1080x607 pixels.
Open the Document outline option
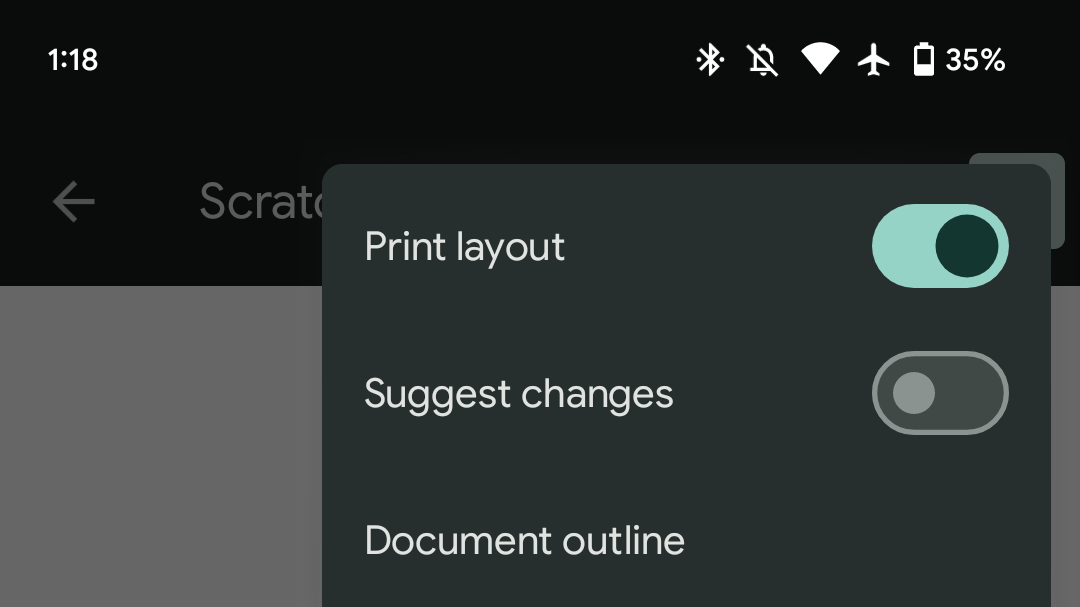[x=525, y=540]
